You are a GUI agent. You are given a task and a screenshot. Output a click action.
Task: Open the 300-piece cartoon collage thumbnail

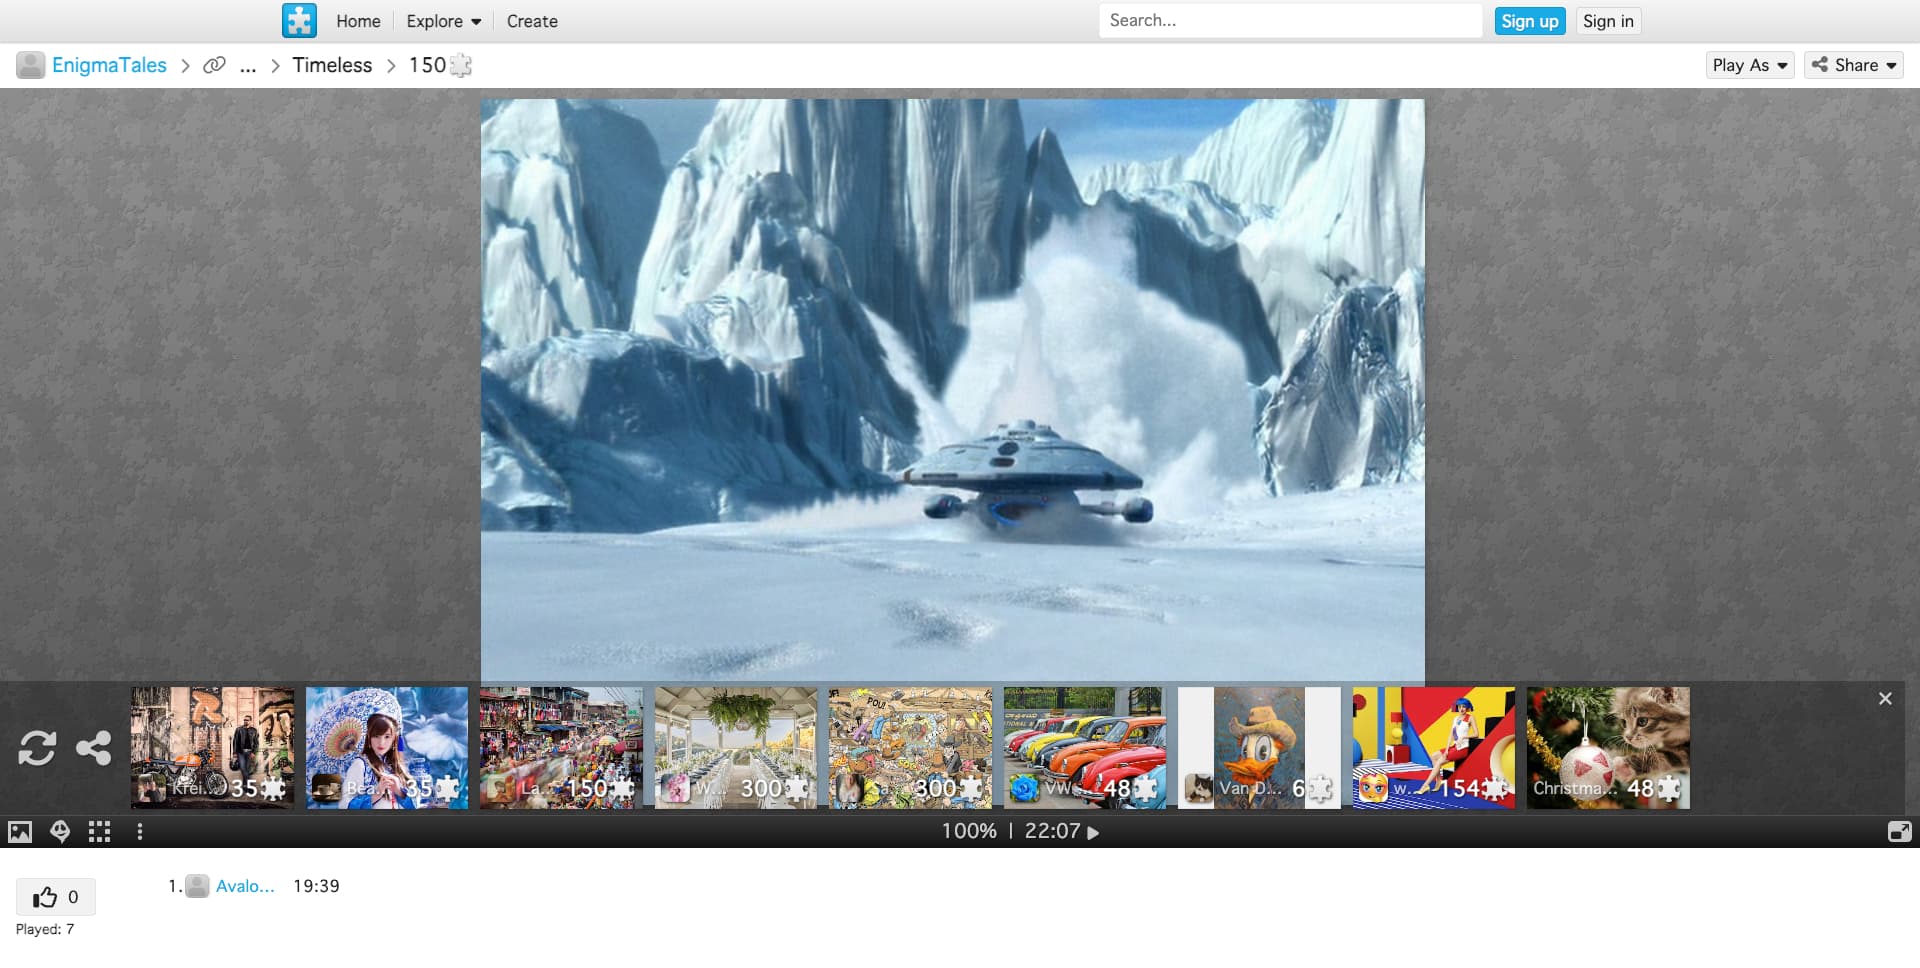click(x=910, y=747)
